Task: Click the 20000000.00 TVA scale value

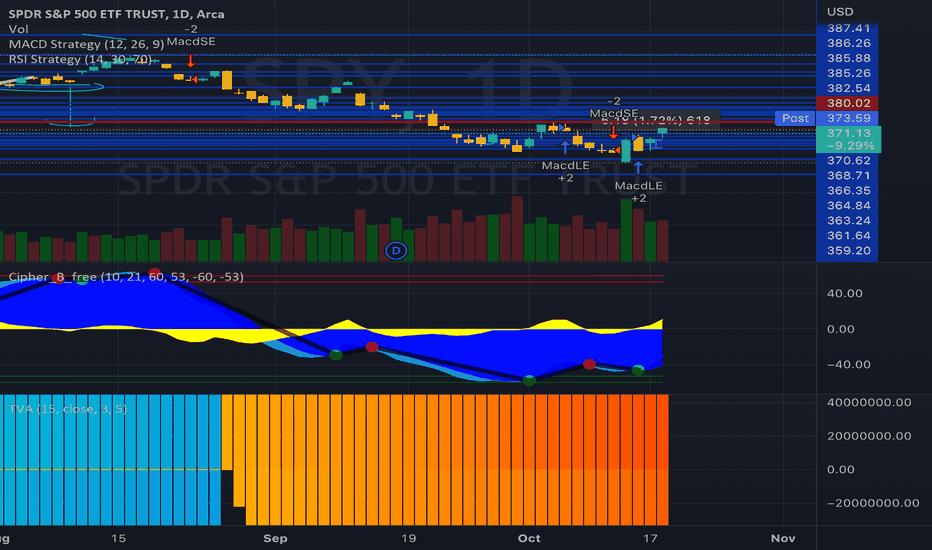Action: [868, 436]
